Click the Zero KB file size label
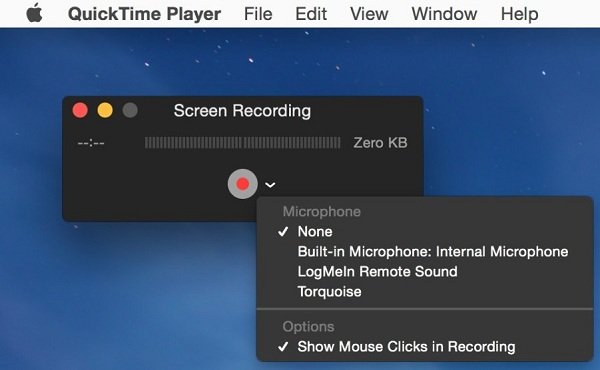 380,143
